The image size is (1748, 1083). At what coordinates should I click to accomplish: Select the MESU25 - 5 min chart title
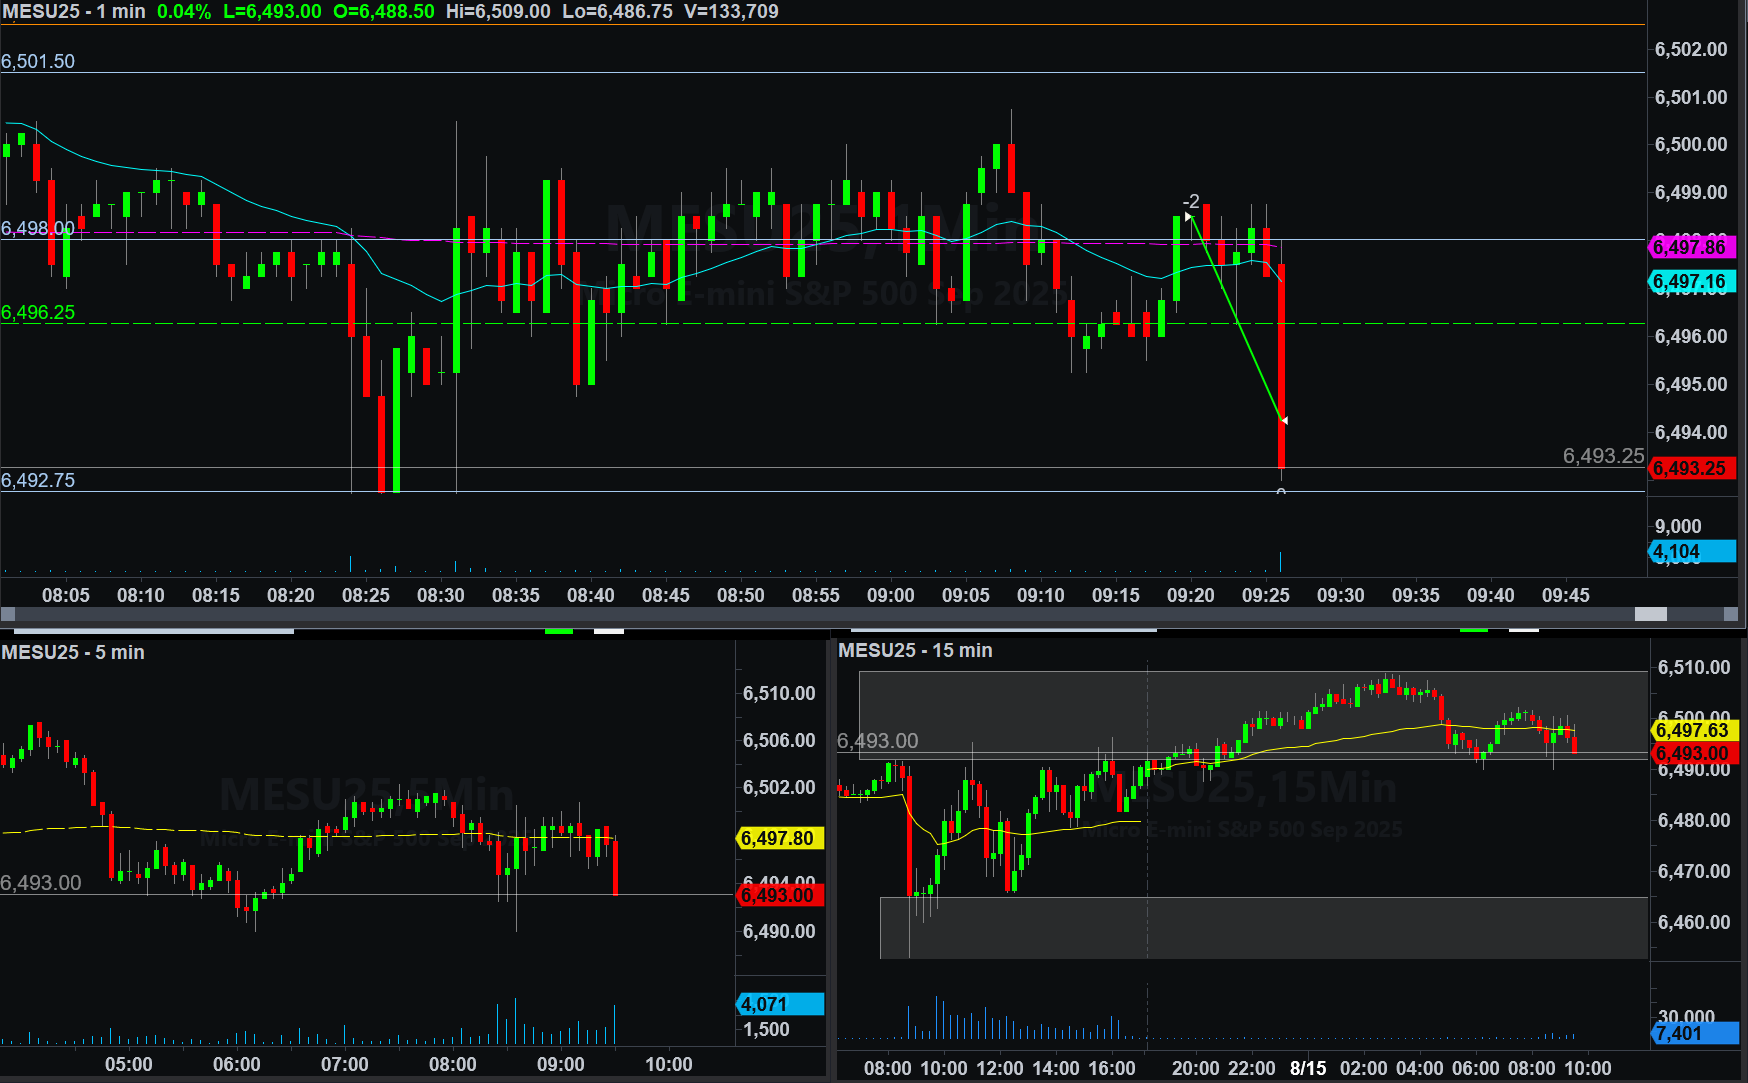pyautogui.click(x=73, y=652)
